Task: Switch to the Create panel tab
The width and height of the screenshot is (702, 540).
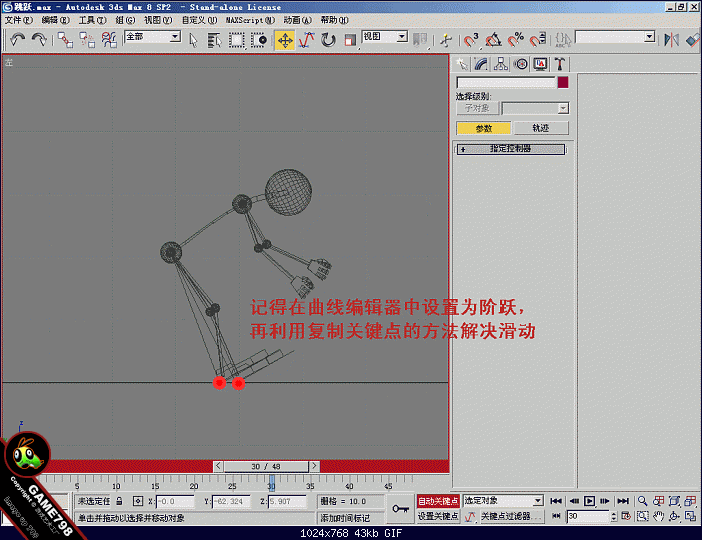Action: click(462, 64)
